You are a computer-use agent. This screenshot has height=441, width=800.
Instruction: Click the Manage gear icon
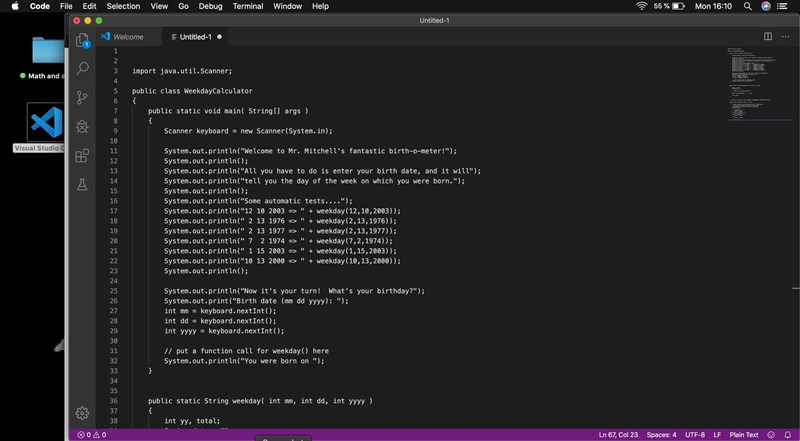click(x=82, y=412)
